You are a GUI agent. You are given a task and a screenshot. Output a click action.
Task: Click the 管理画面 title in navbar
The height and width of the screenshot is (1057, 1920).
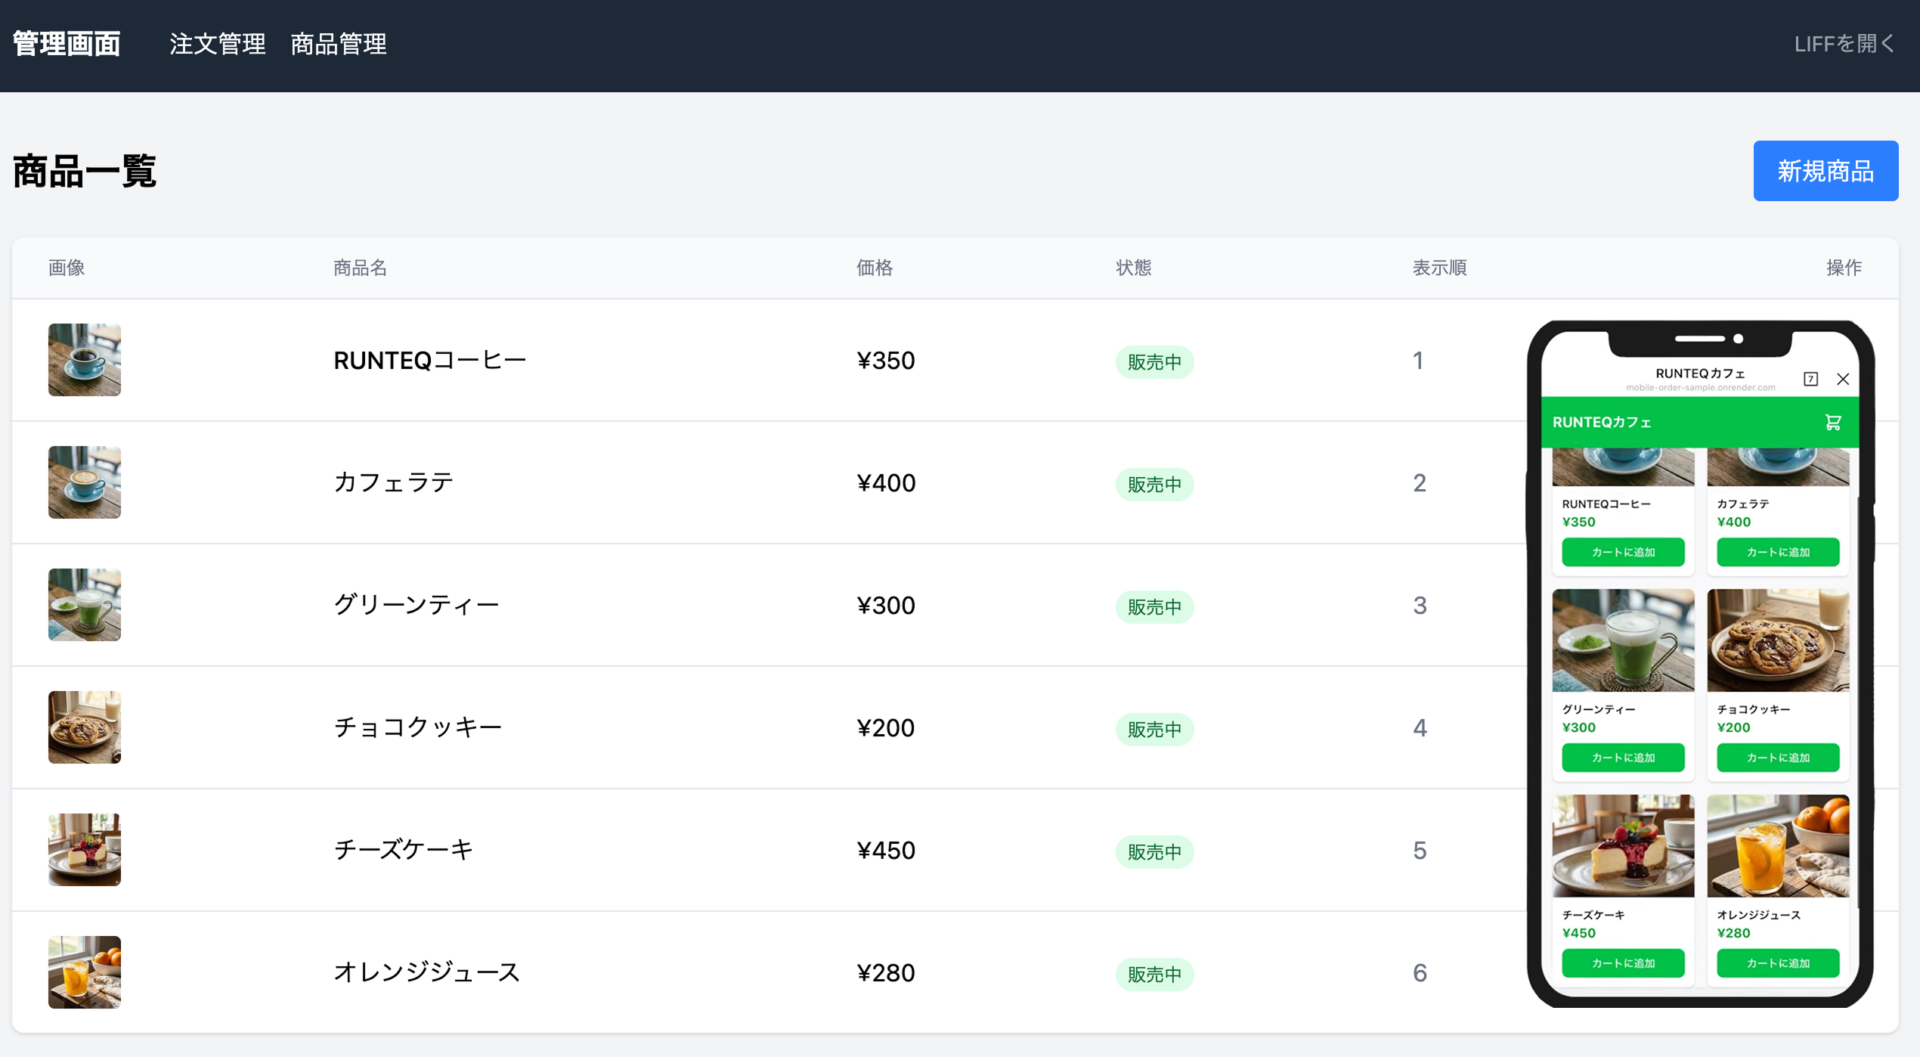pyautogui.click(x=66, y=44)
